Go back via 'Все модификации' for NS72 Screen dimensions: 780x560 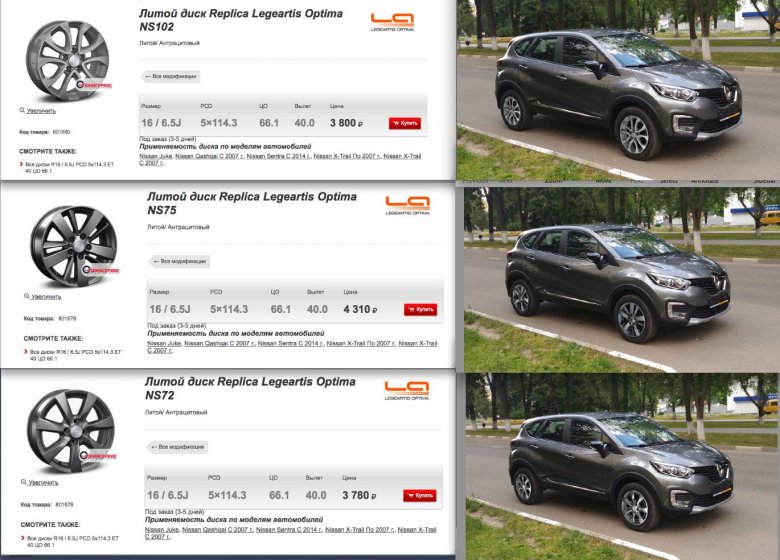tap(176, 447)
